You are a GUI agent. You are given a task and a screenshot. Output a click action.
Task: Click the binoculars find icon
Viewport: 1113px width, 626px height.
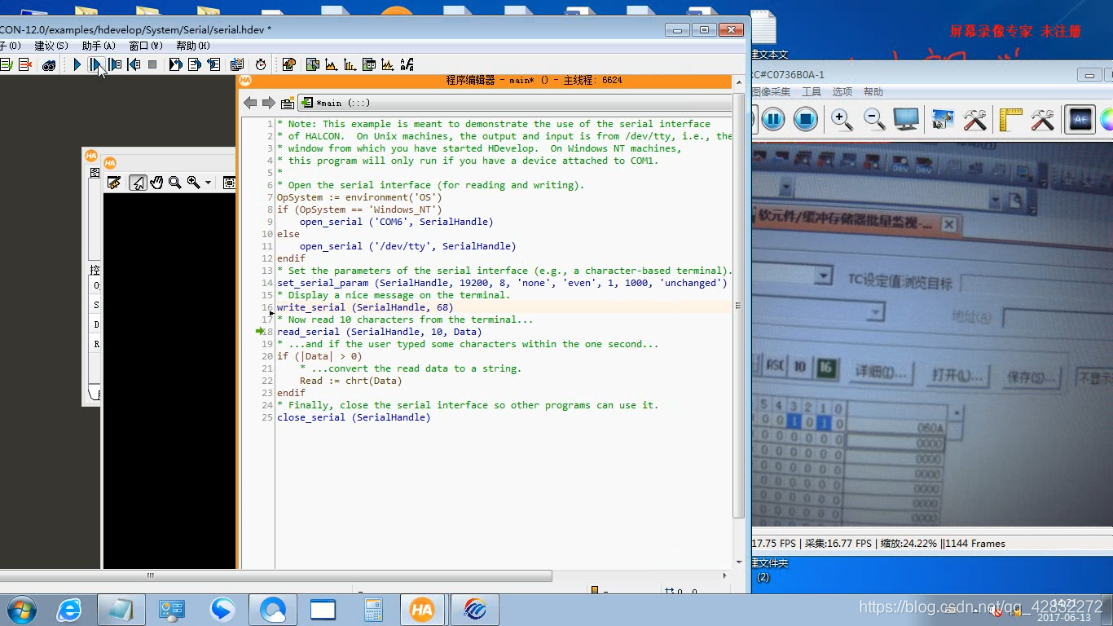click(x=48, y=65)
